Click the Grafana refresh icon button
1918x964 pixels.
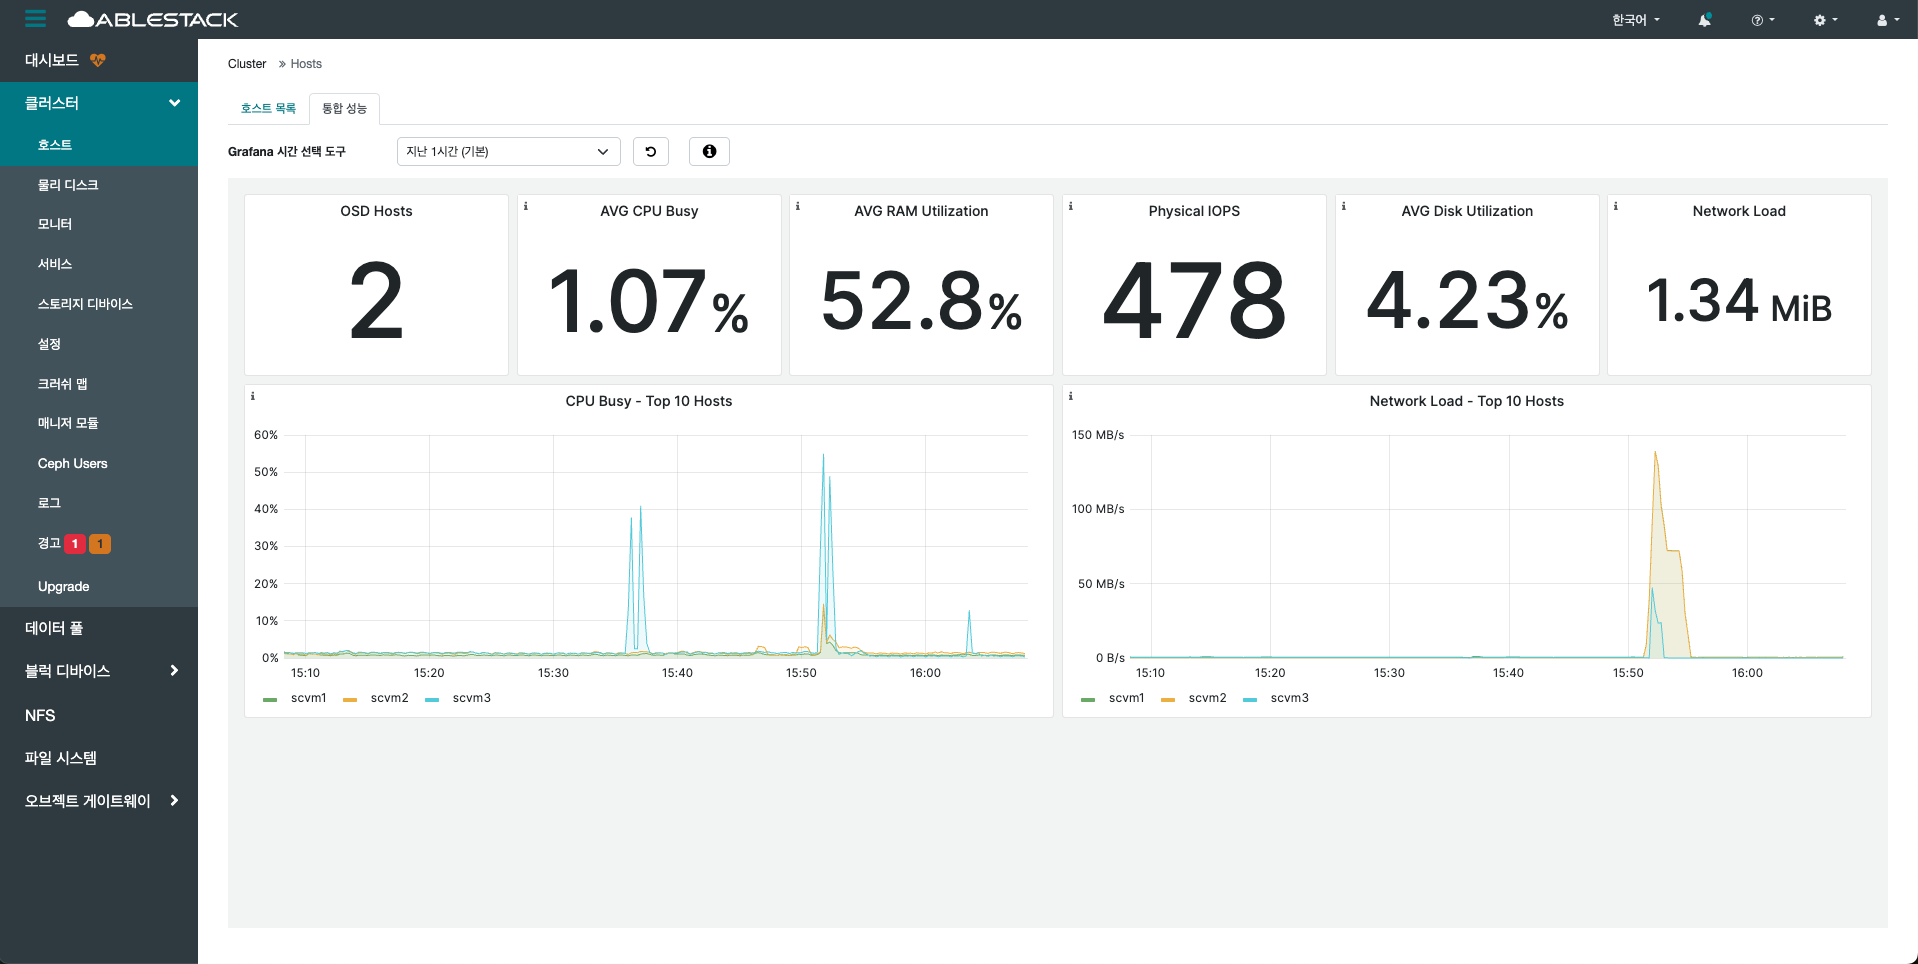coord(651,152)
